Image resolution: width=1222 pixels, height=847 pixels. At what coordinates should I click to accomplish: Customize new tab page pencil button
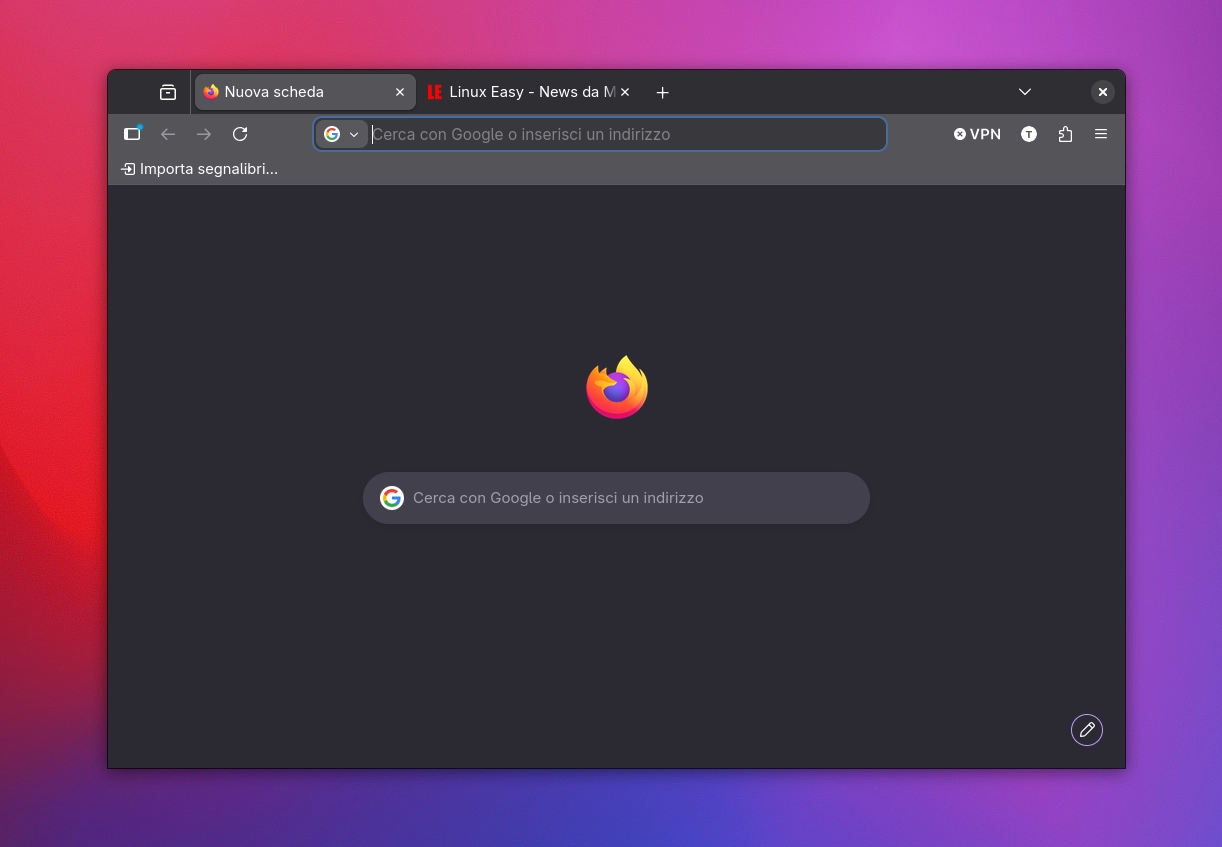tap(1087, 730)
